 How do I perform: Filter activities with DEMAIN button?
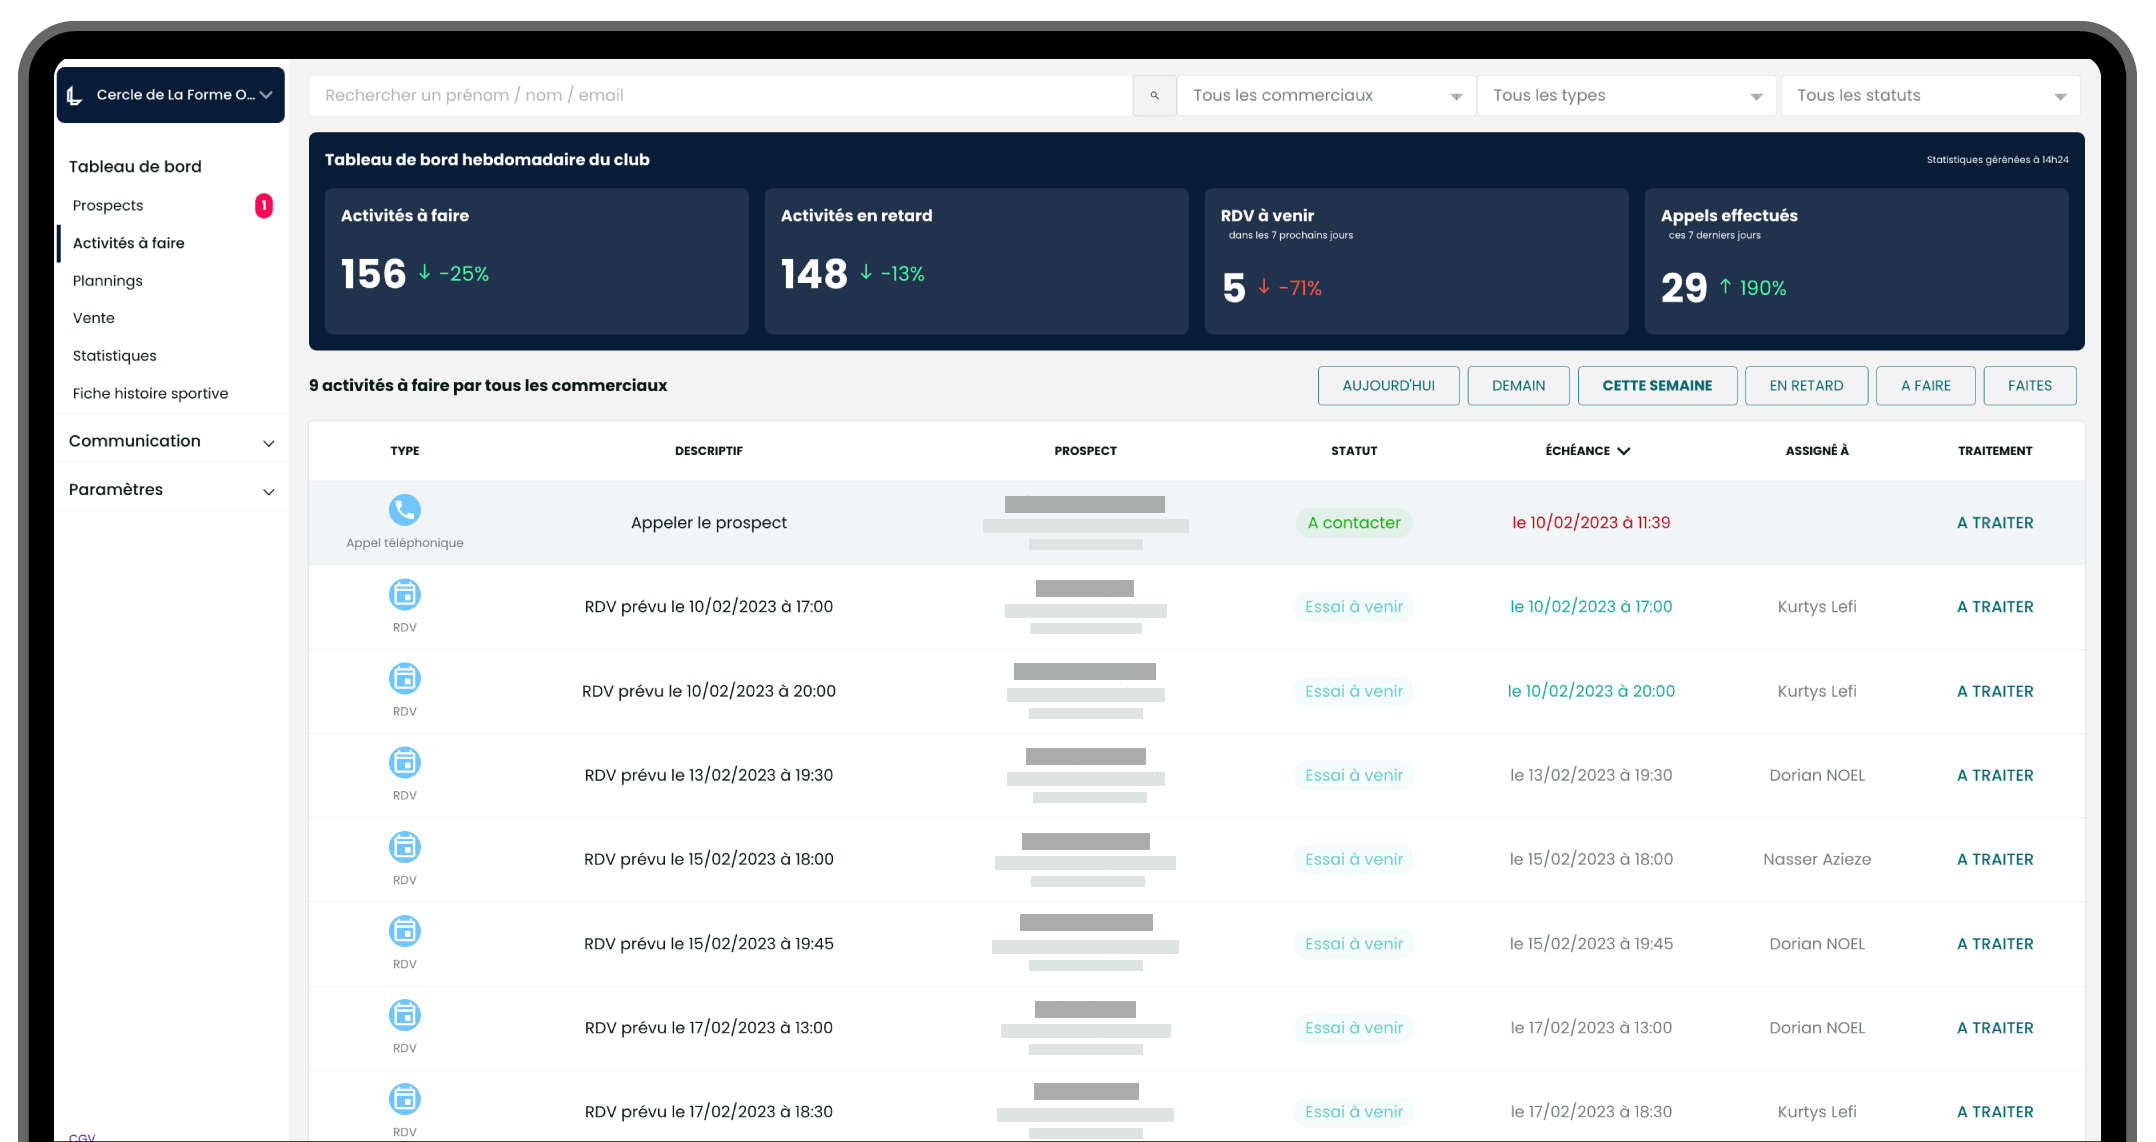(x=1518, y=386)
